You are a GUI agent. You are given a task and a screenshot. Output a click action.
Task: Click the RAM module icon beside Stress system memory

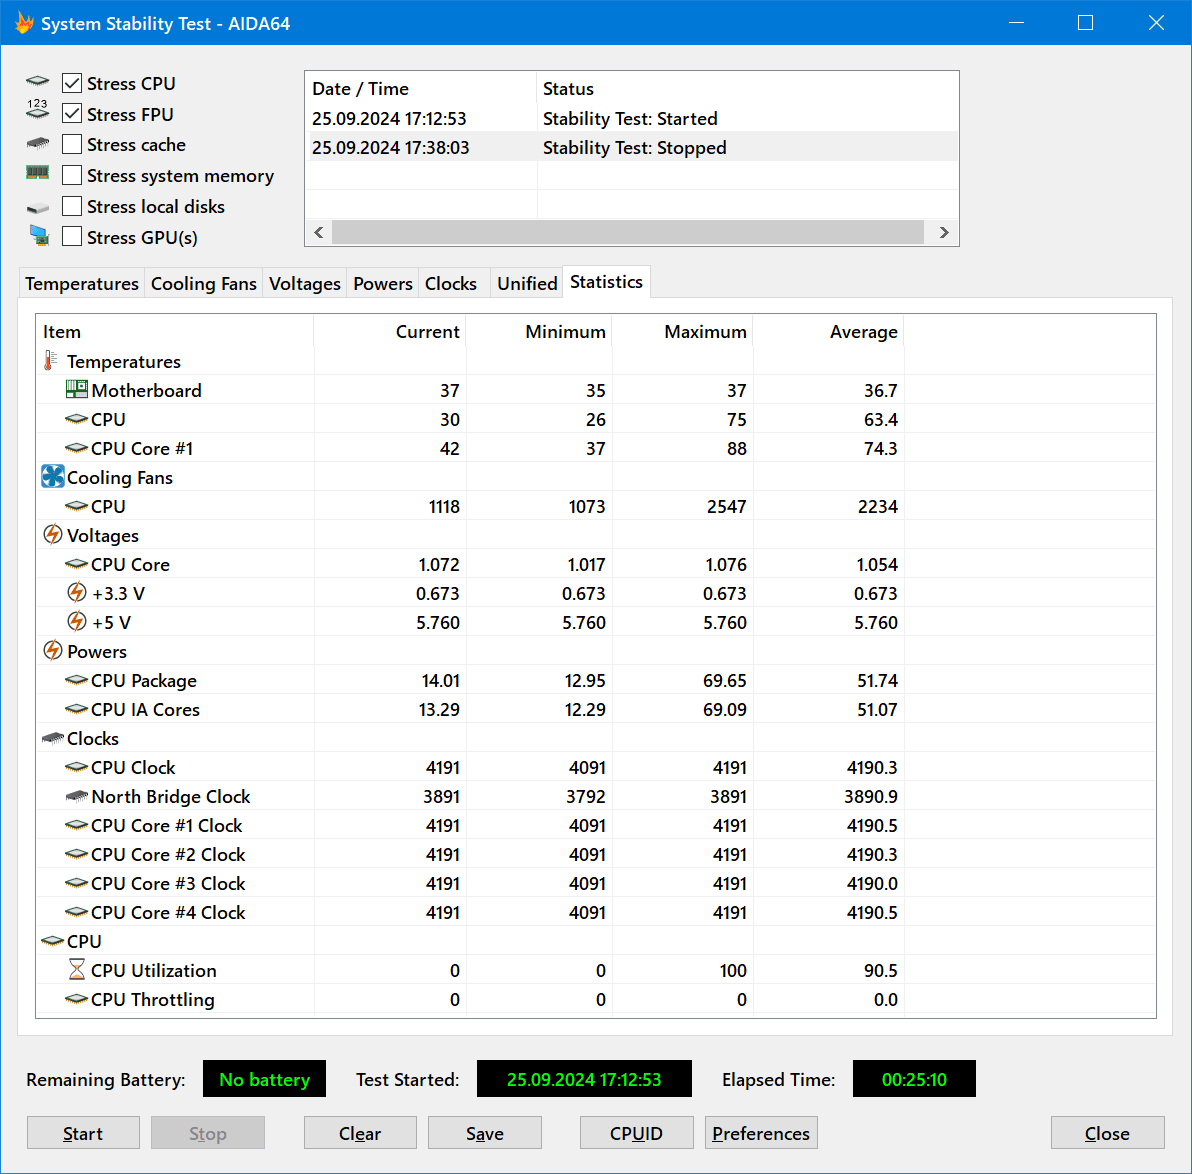point(37,173)
